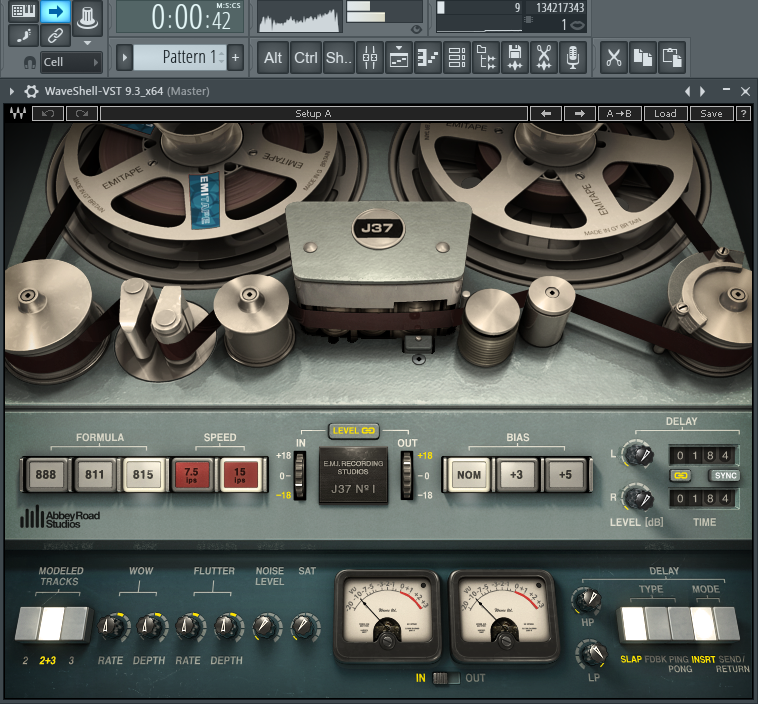Click the microphone recording icon
This screenshot has height=704, width=758.
coord(573,57)
